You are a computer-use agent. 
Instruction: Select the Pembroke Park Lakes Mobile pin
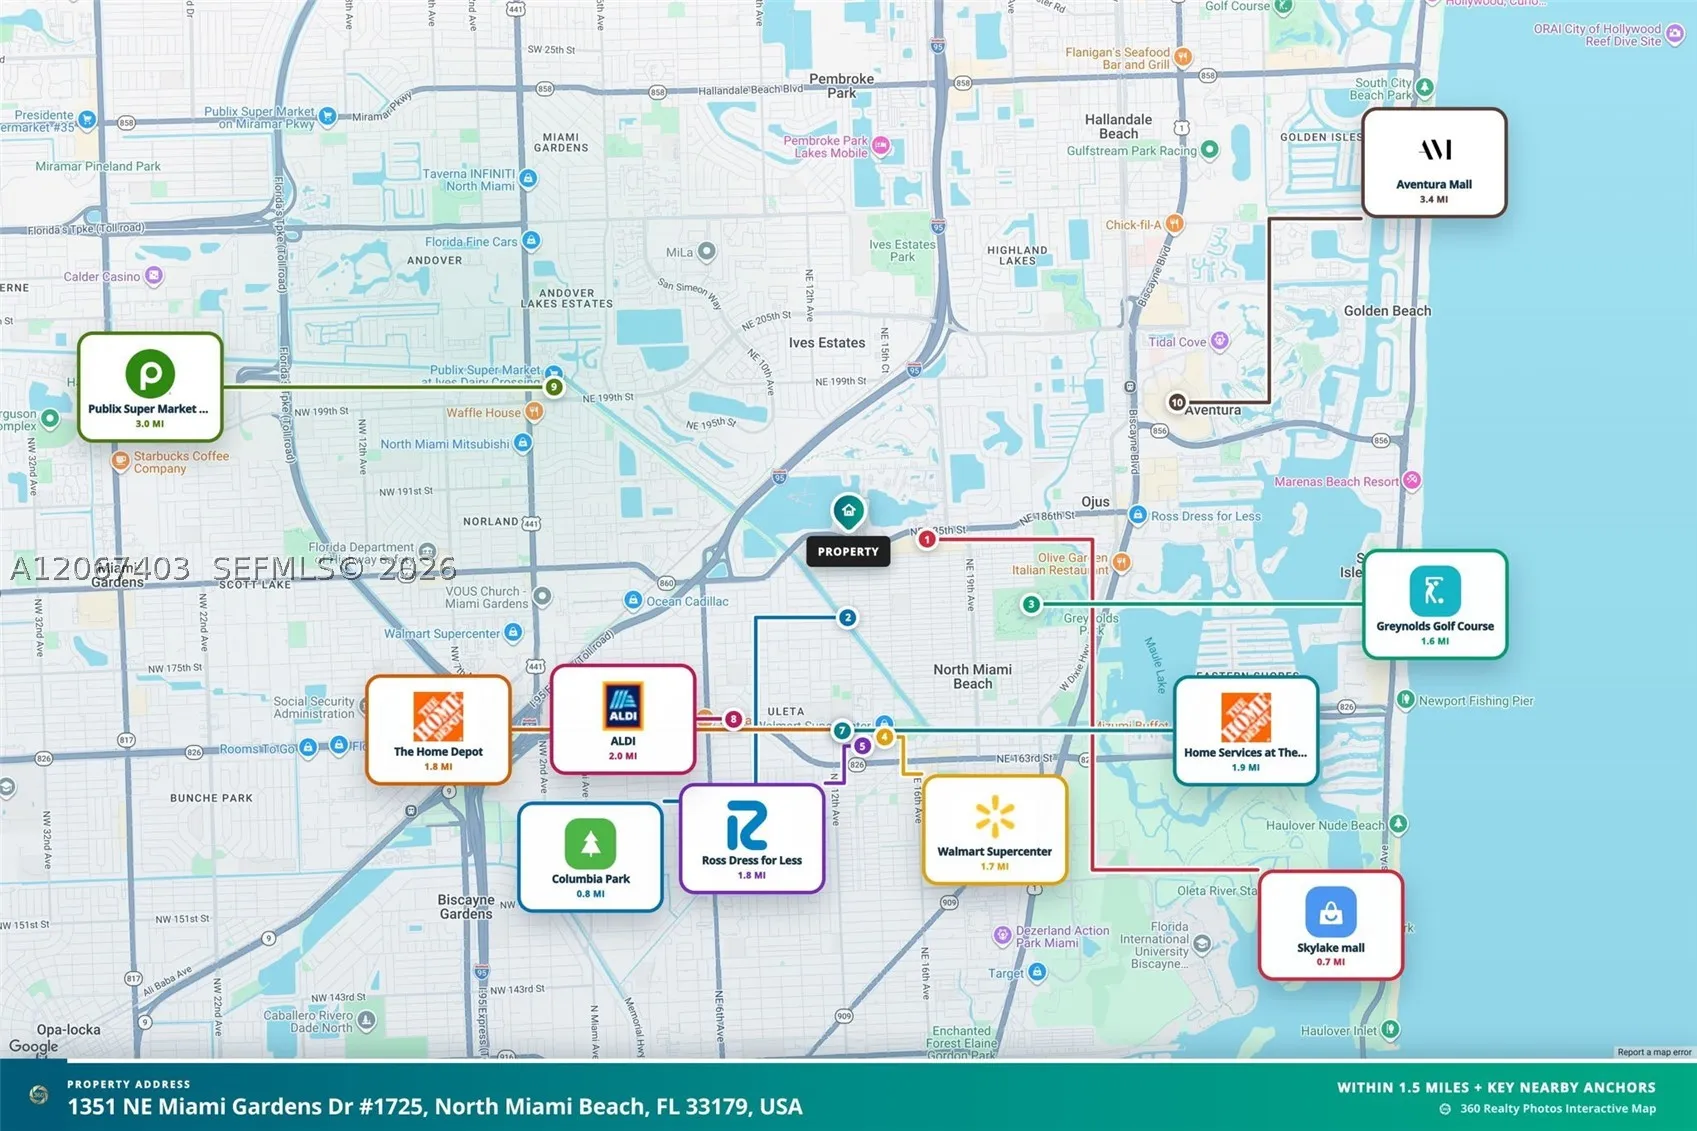[x=880, y=146]
